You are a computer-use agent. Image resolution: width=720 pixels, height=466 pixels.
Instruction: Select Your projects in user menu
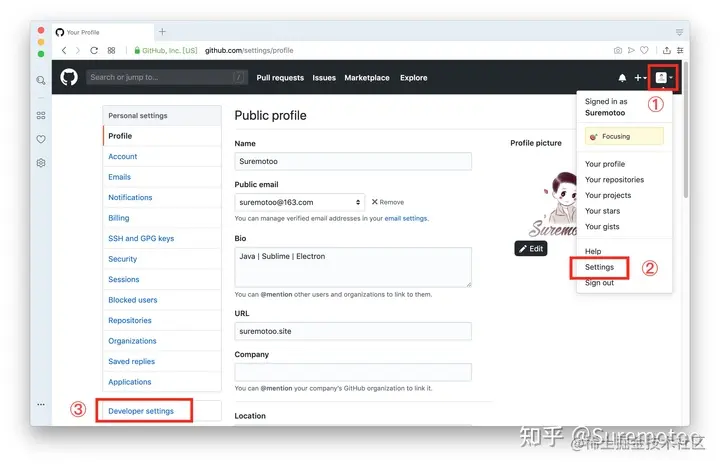point(608,195)
